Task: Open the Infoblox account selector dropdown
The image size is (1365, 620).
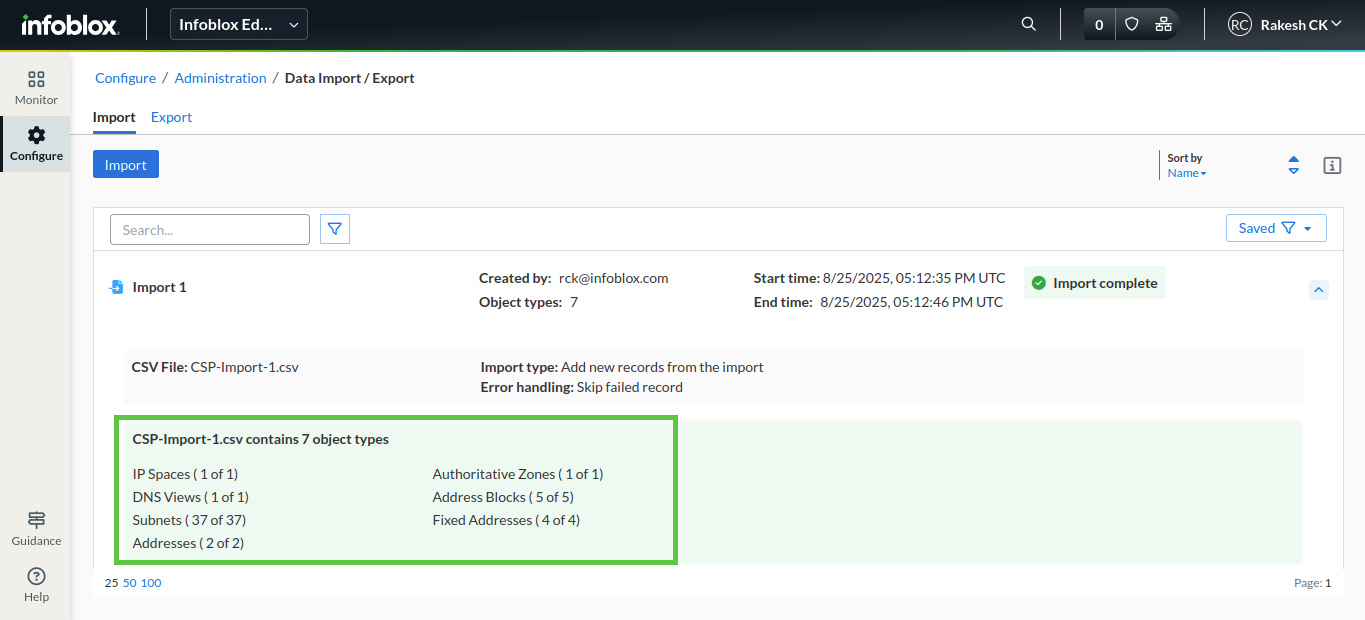Action: point(239,25)
